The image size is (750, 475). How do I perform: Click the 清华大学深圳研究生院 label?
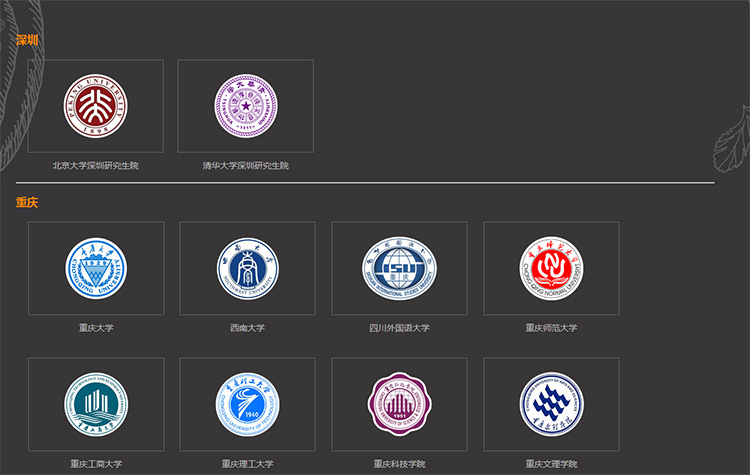(246, 166)
